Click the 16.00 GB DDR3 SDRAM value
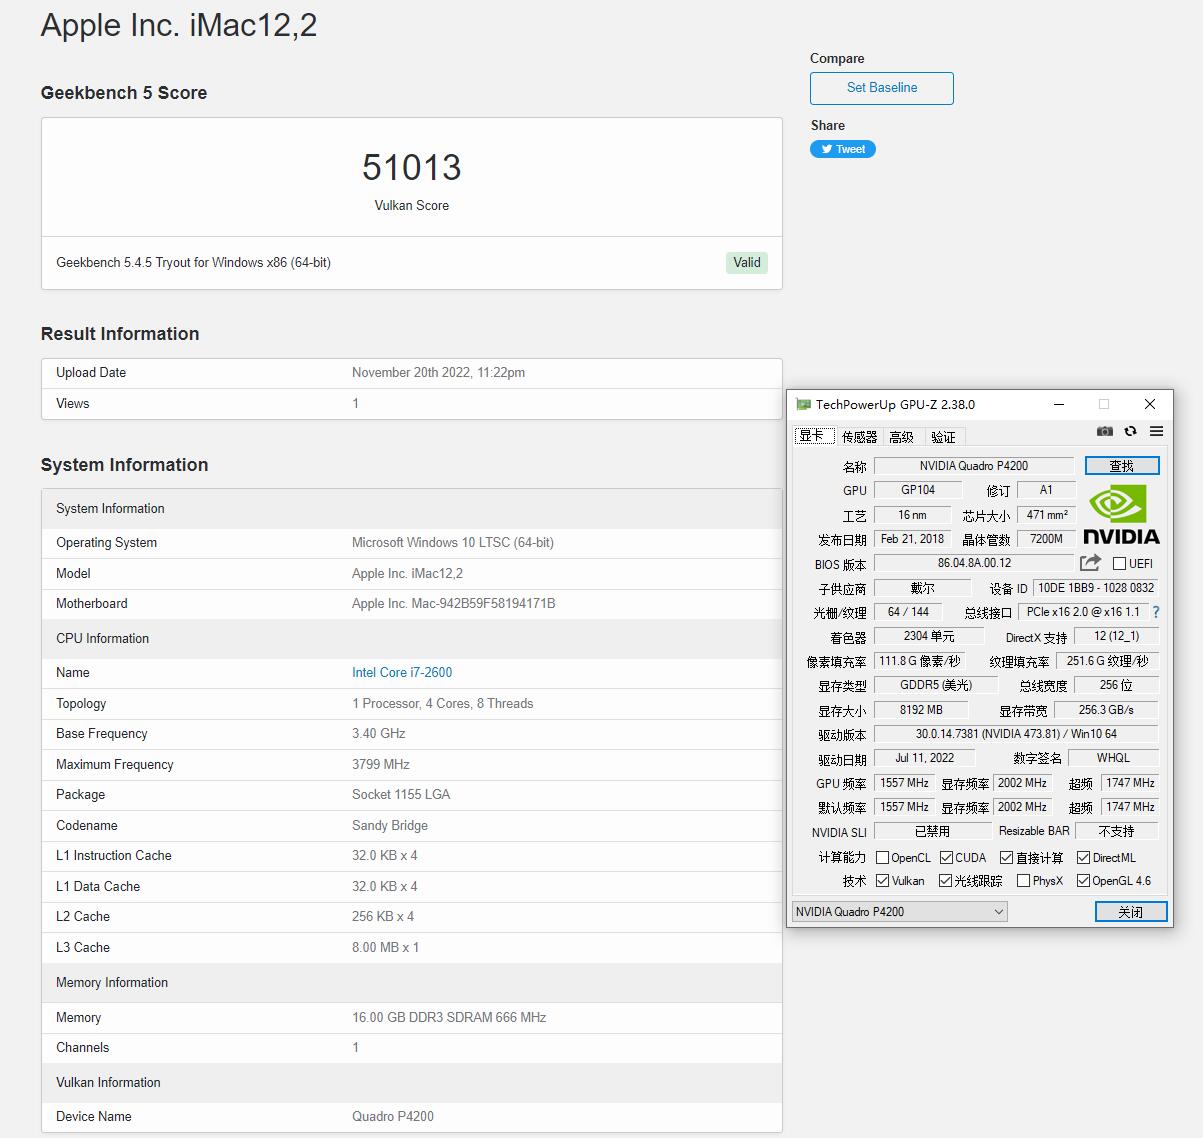 tap(449, 1017)
